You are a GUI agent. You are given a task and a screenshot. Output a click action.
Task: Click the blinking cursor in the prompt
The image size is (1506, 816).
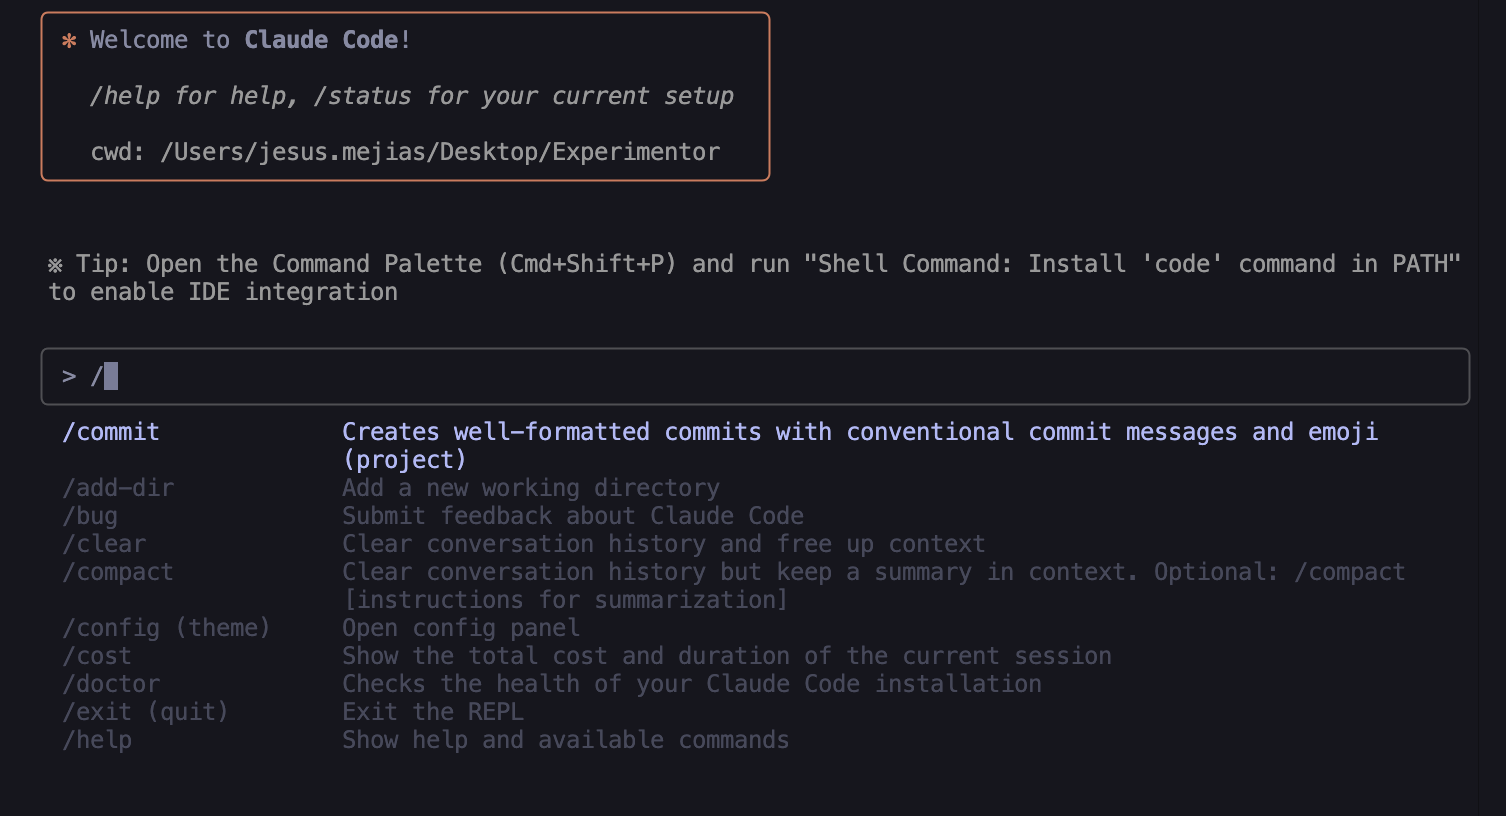point(111,376)
